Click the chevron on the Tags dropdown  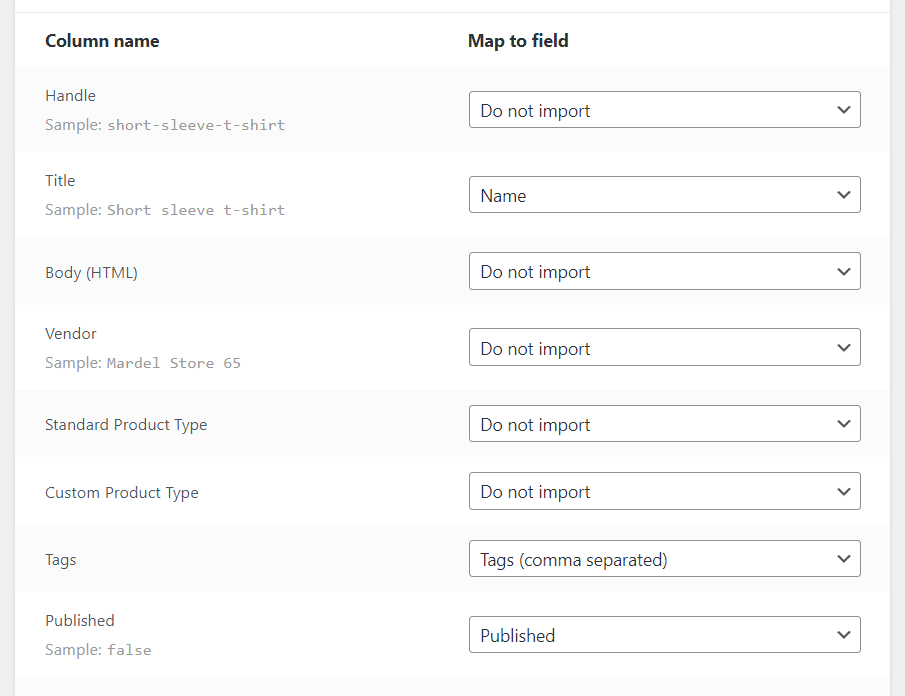click(x=843, y=558)
